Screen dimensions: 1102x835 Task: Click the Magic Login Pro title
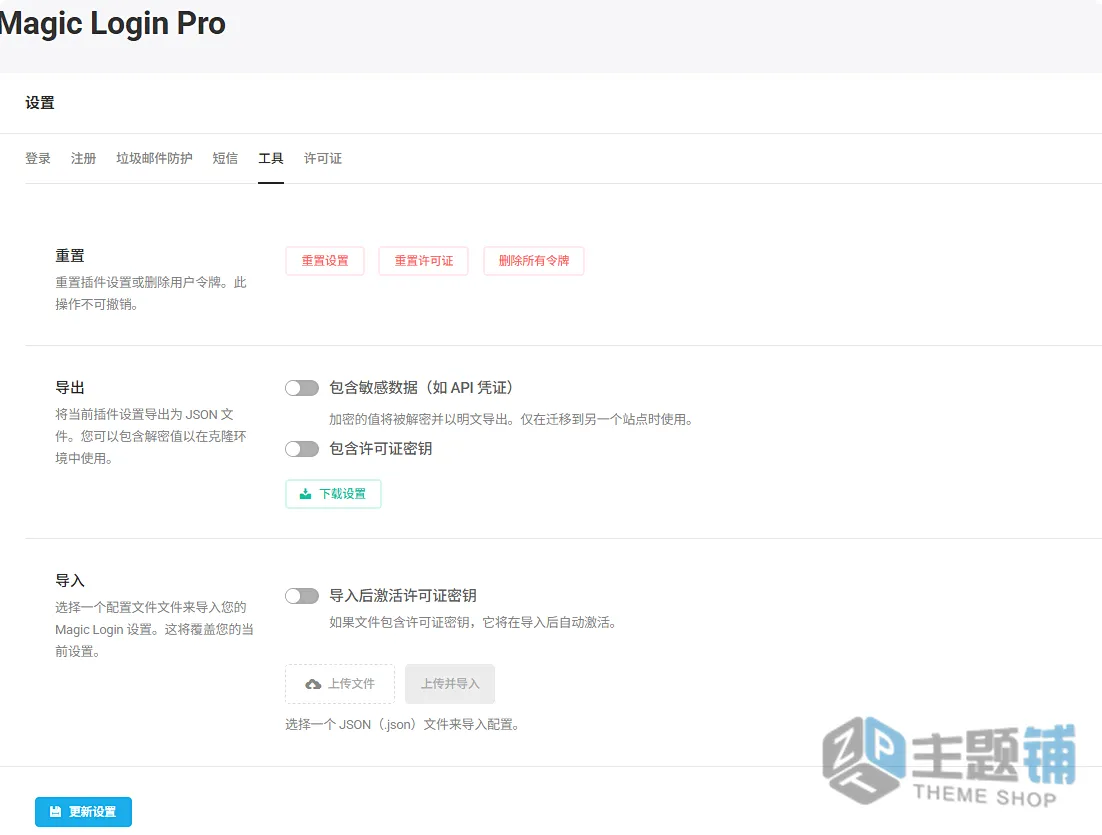pyautogui.click(x=112, y=24)
